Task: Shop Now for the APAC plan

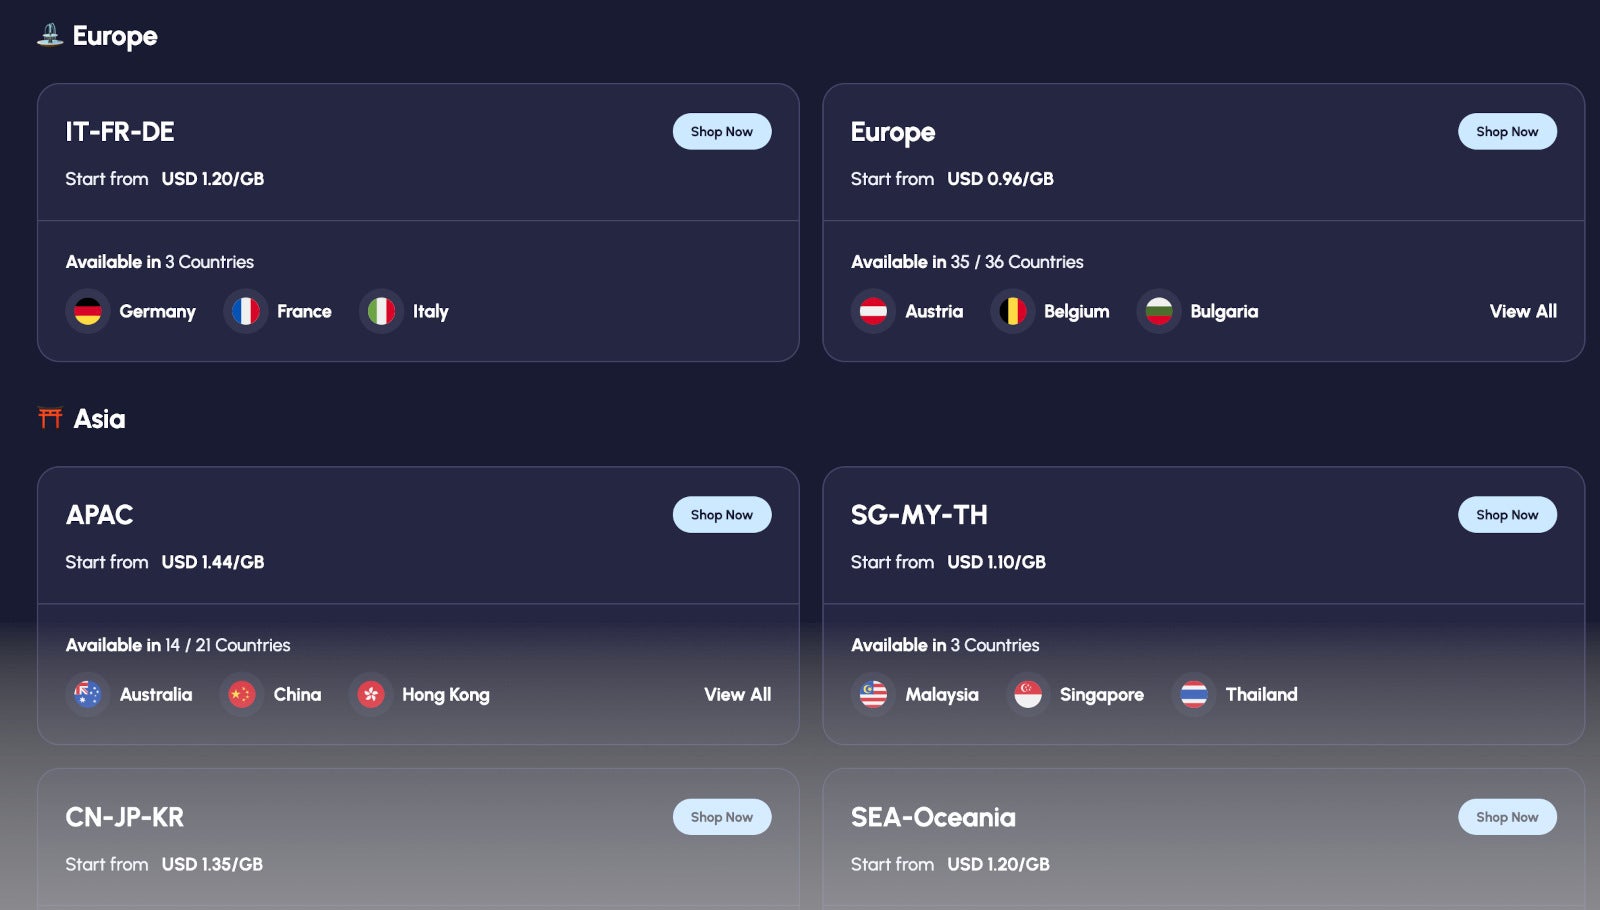Action: tap(722, 514)
